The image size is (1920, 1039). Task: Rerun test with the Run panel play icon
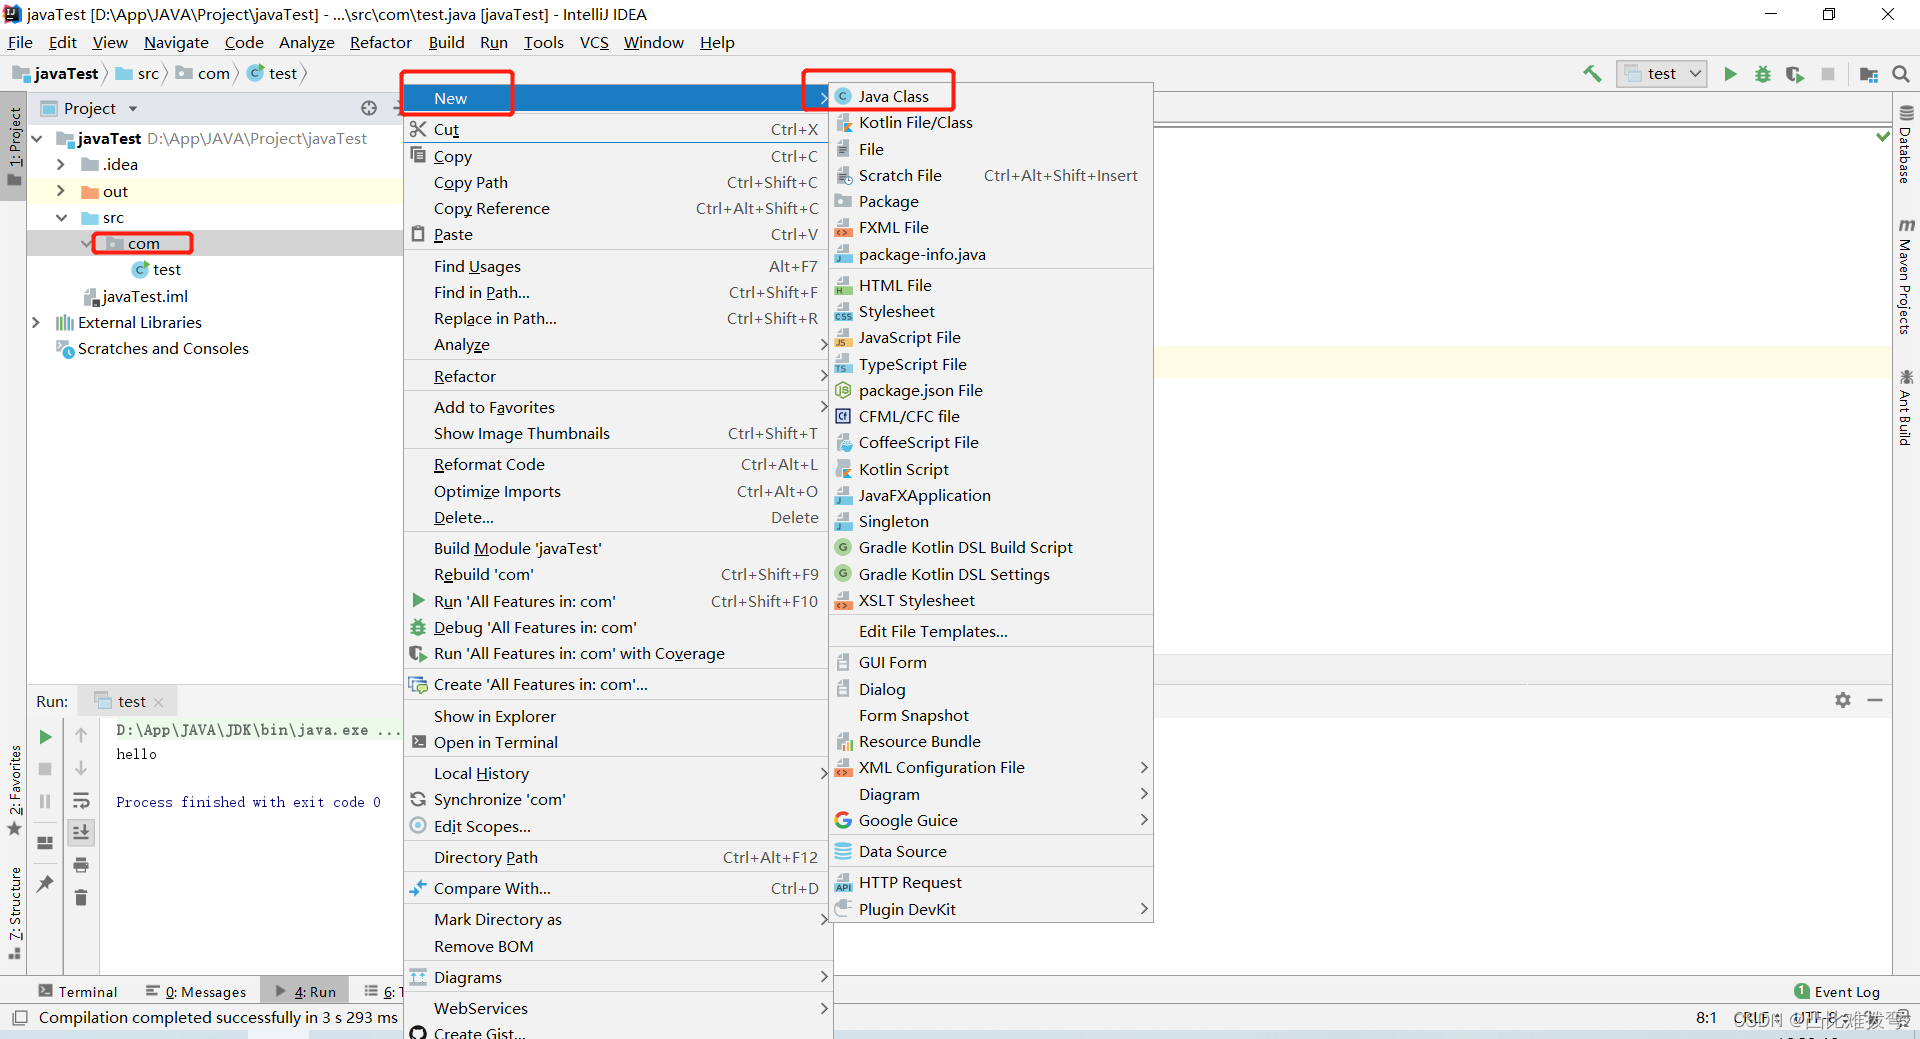(x=45, y=737)
